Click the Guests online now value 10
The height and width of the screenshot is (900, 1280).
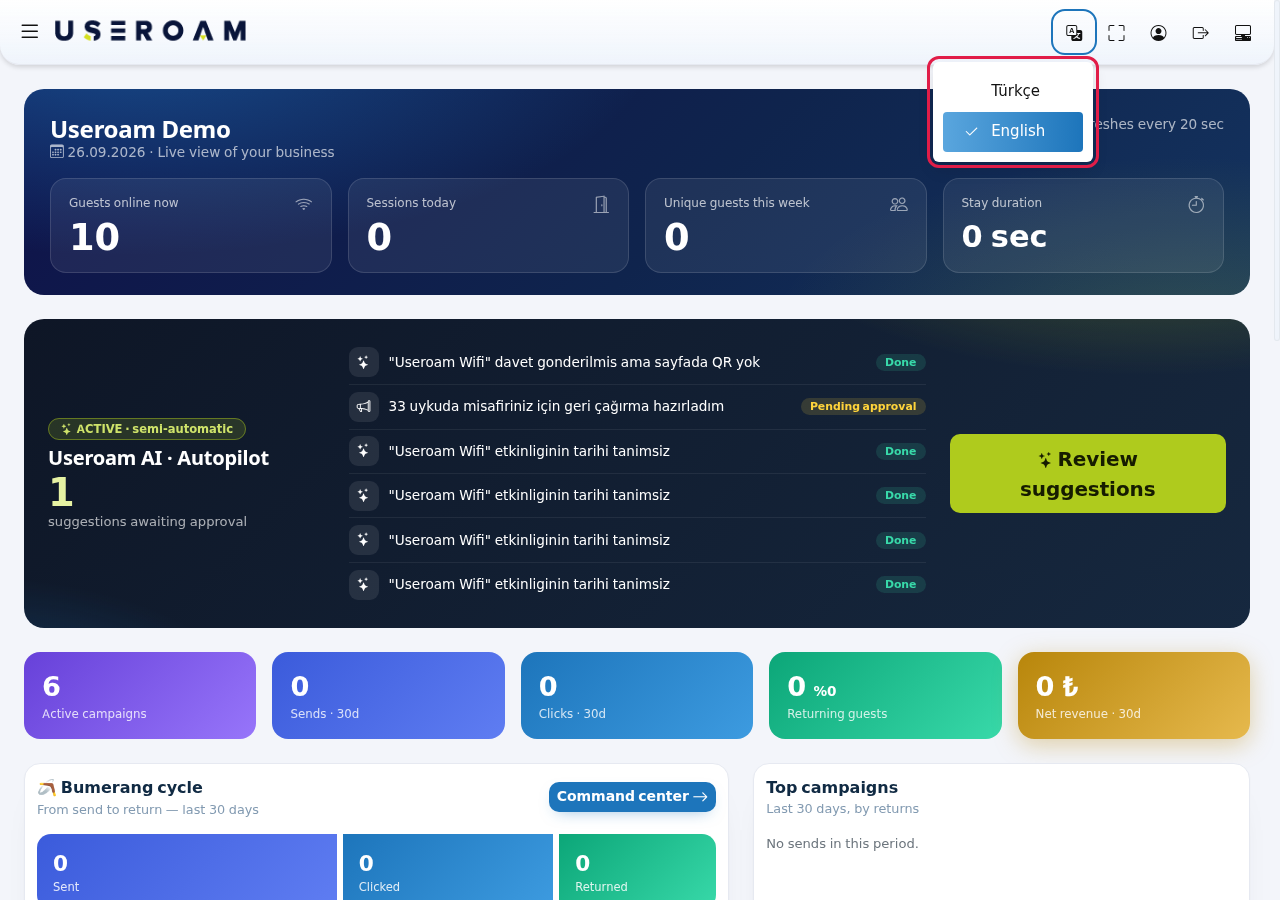pos(94,238)
